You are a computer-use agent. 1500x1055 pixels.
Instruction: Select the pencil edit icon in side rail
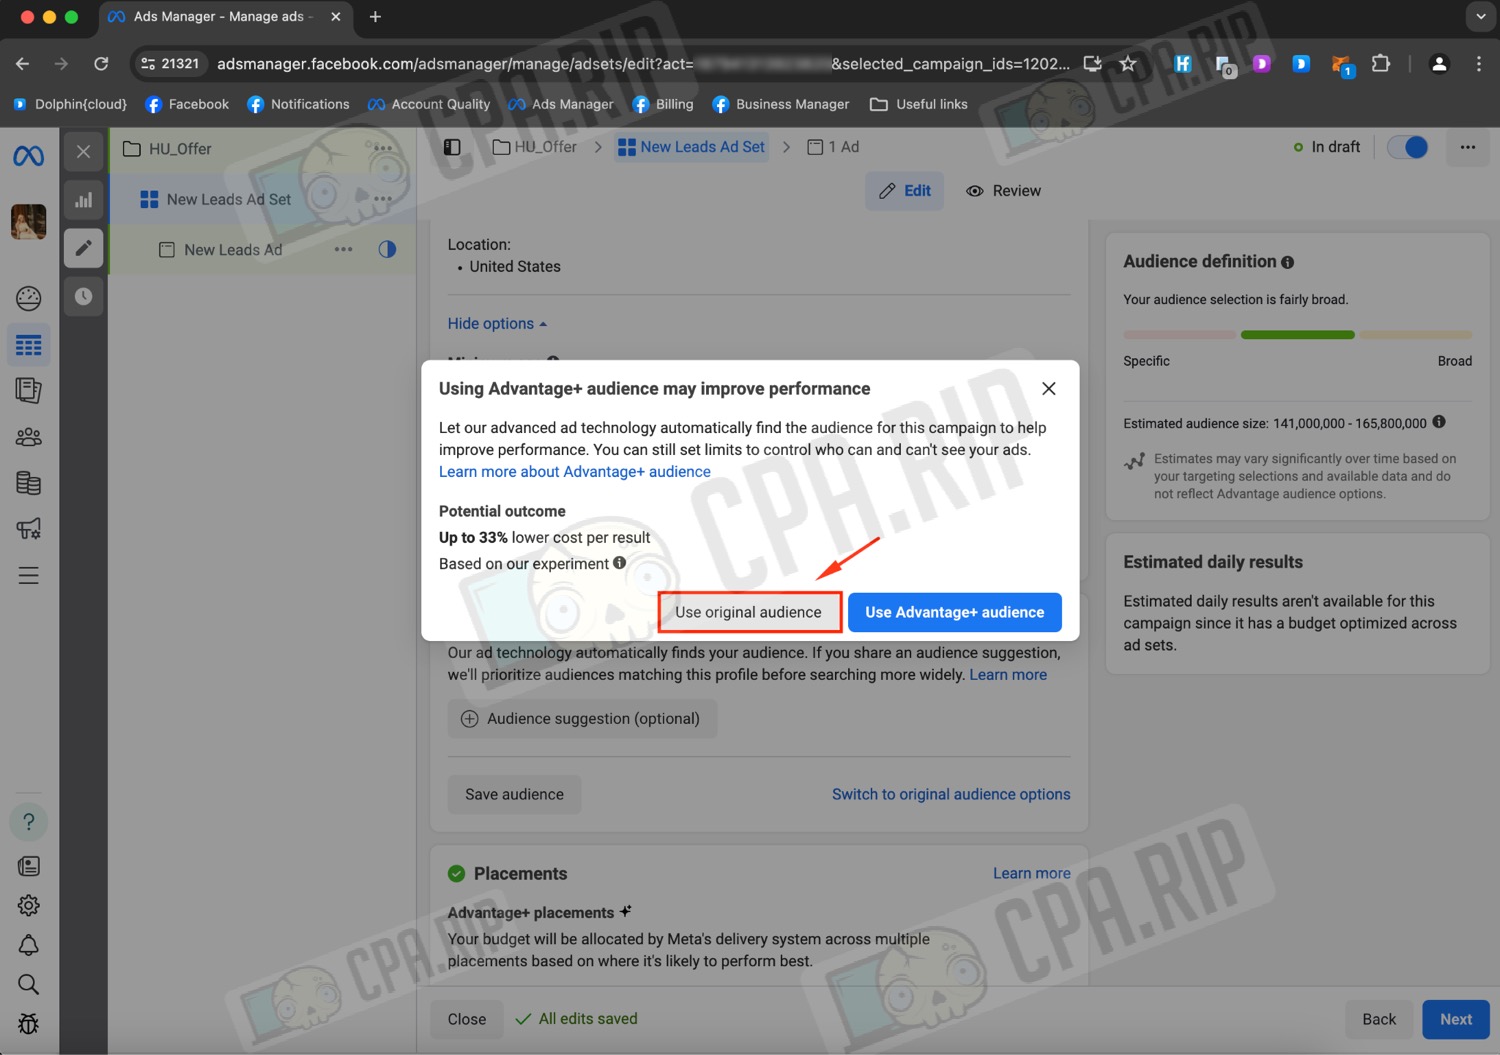pos(83,247)
